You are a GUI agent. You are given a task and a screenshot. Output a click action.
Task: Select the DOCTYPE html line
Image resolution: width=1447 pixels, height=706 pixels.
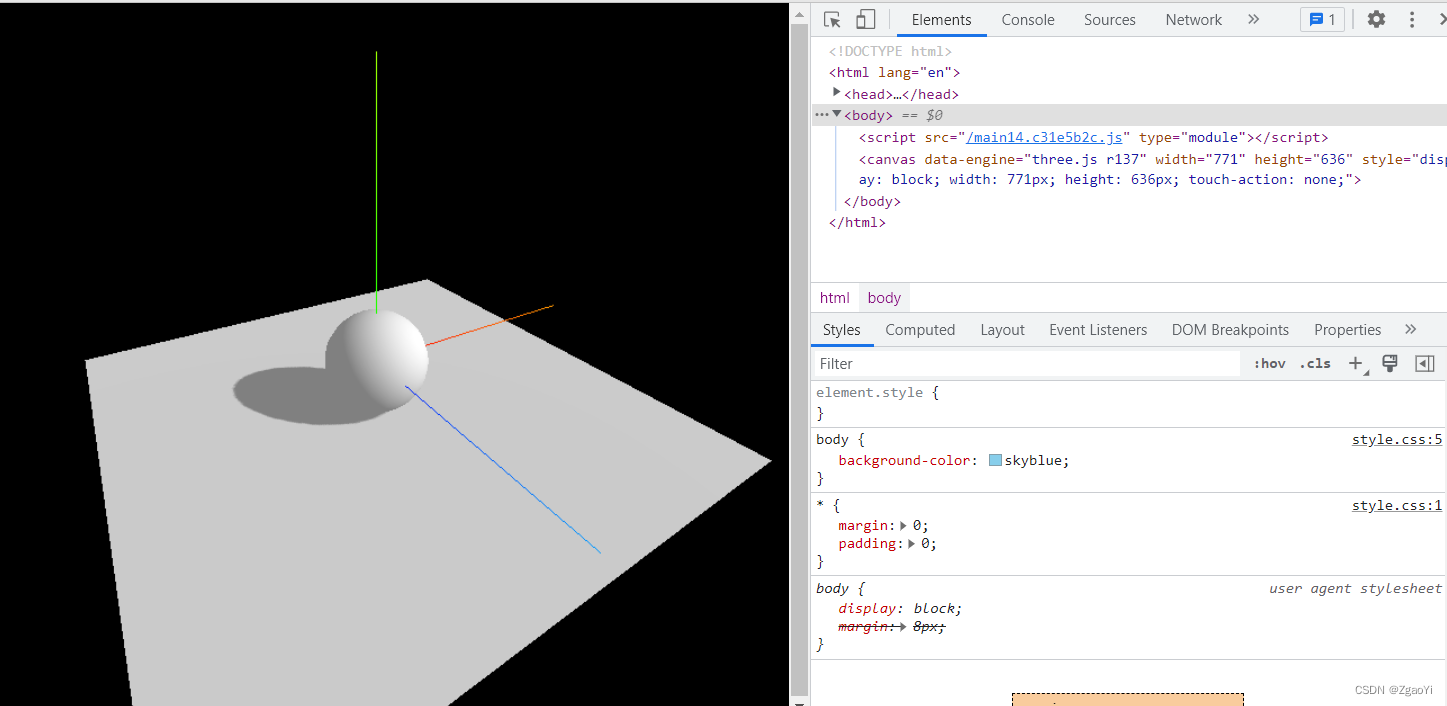(x=890, y=51)
